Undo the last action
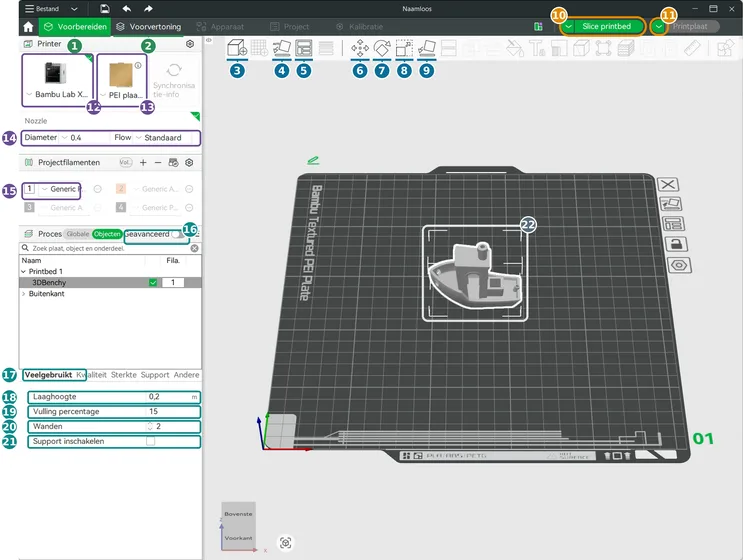The image size is (743, 560). 127,9
